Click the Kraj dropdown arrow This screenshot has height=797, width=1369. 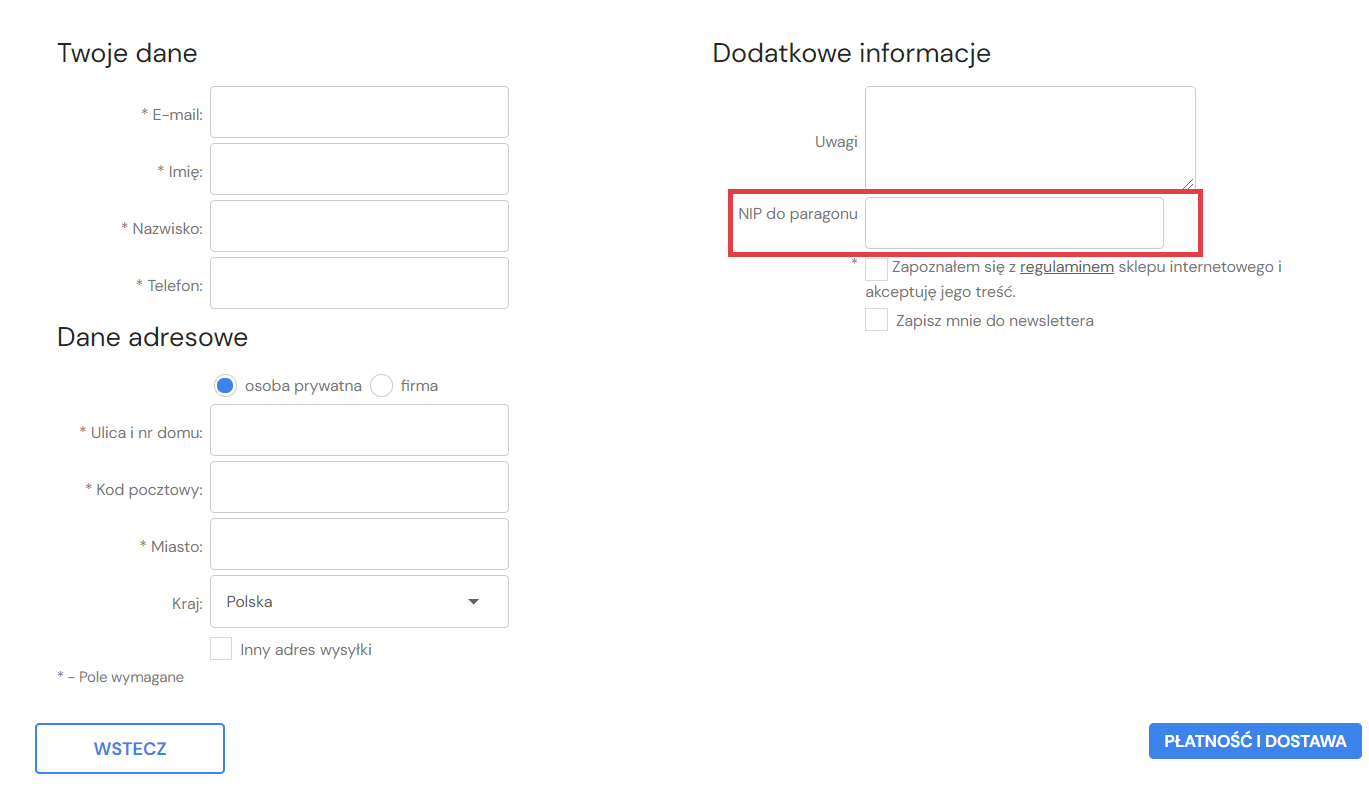[x=474, y=602]
